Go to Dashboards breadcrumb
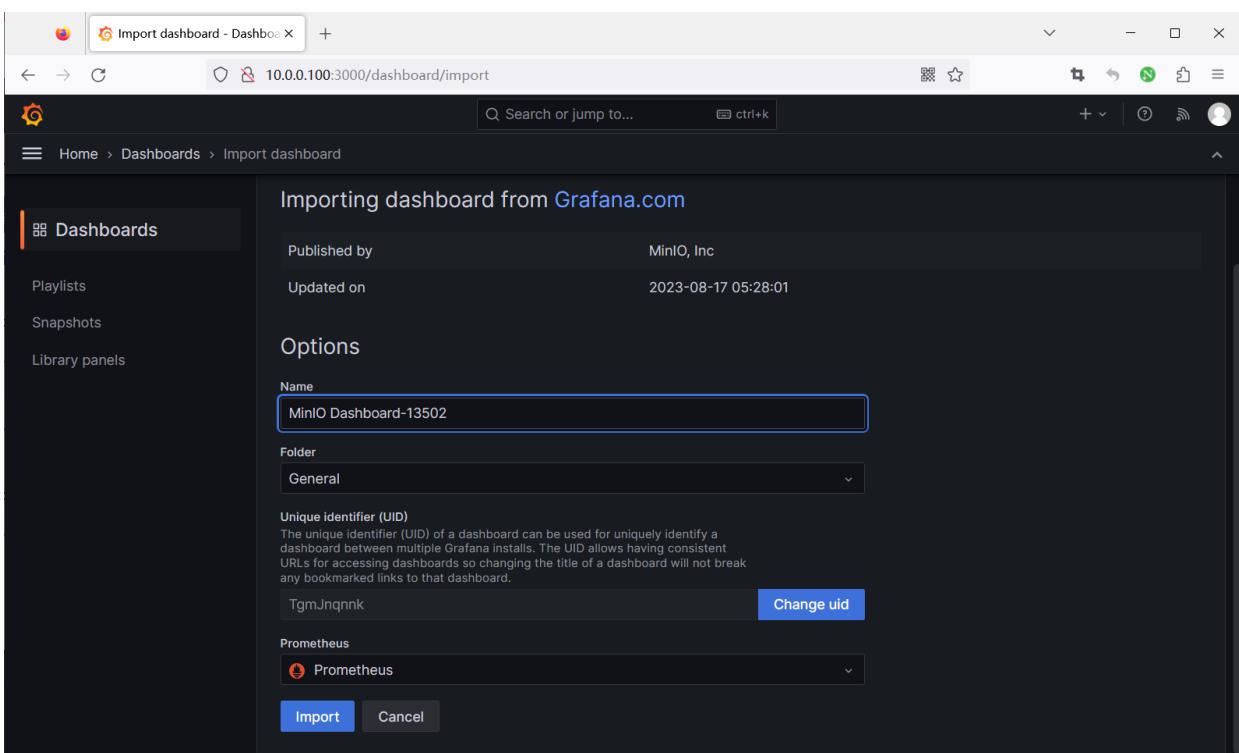This screenshot has width=1239, height=753. [161, 154]
